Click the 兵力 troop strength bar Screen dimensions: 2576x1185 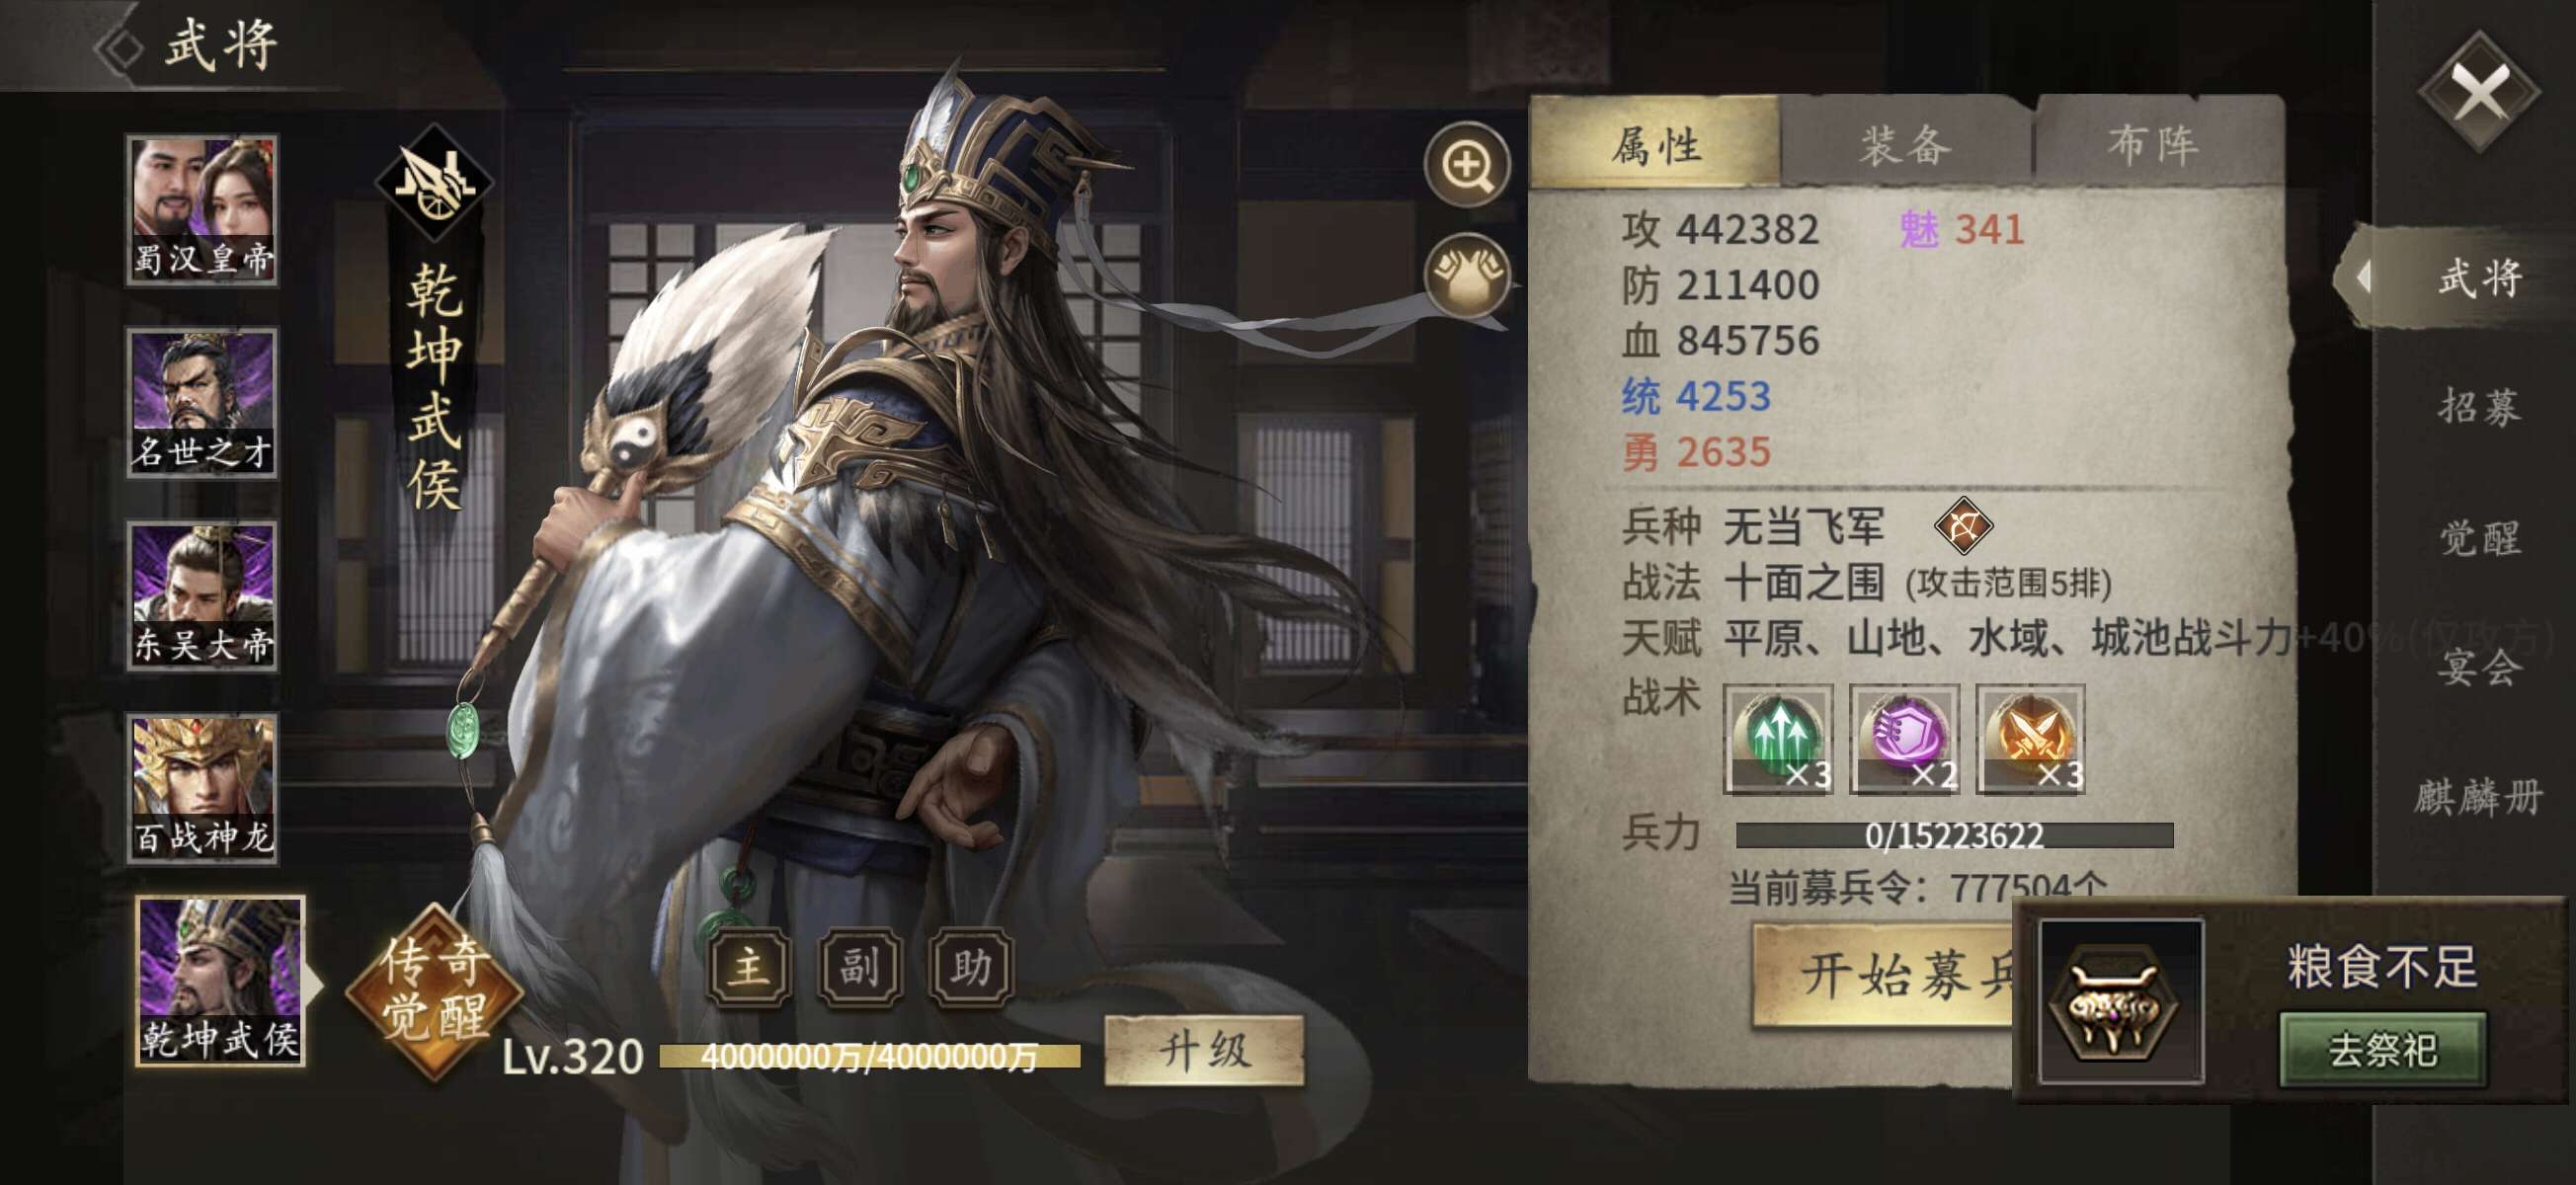(1954, 835)
